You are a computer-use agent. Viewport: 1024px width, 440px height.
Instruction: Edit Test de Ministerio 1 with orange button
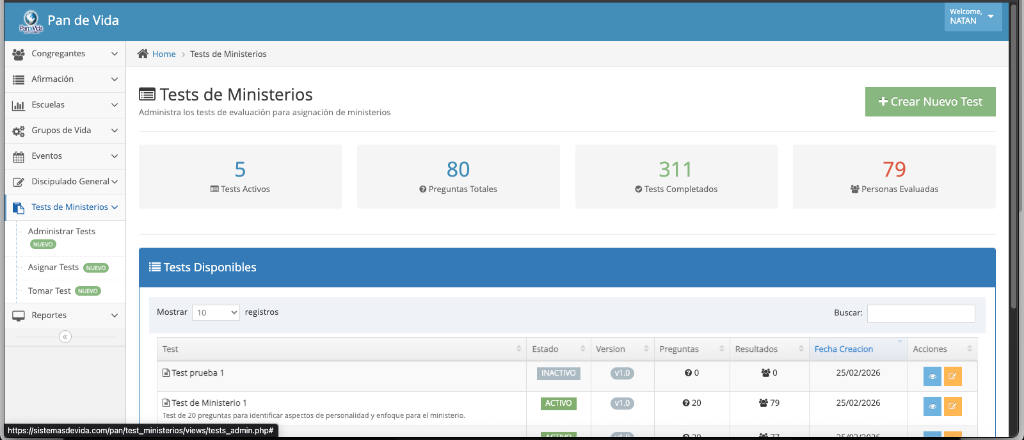click(953, 406)
